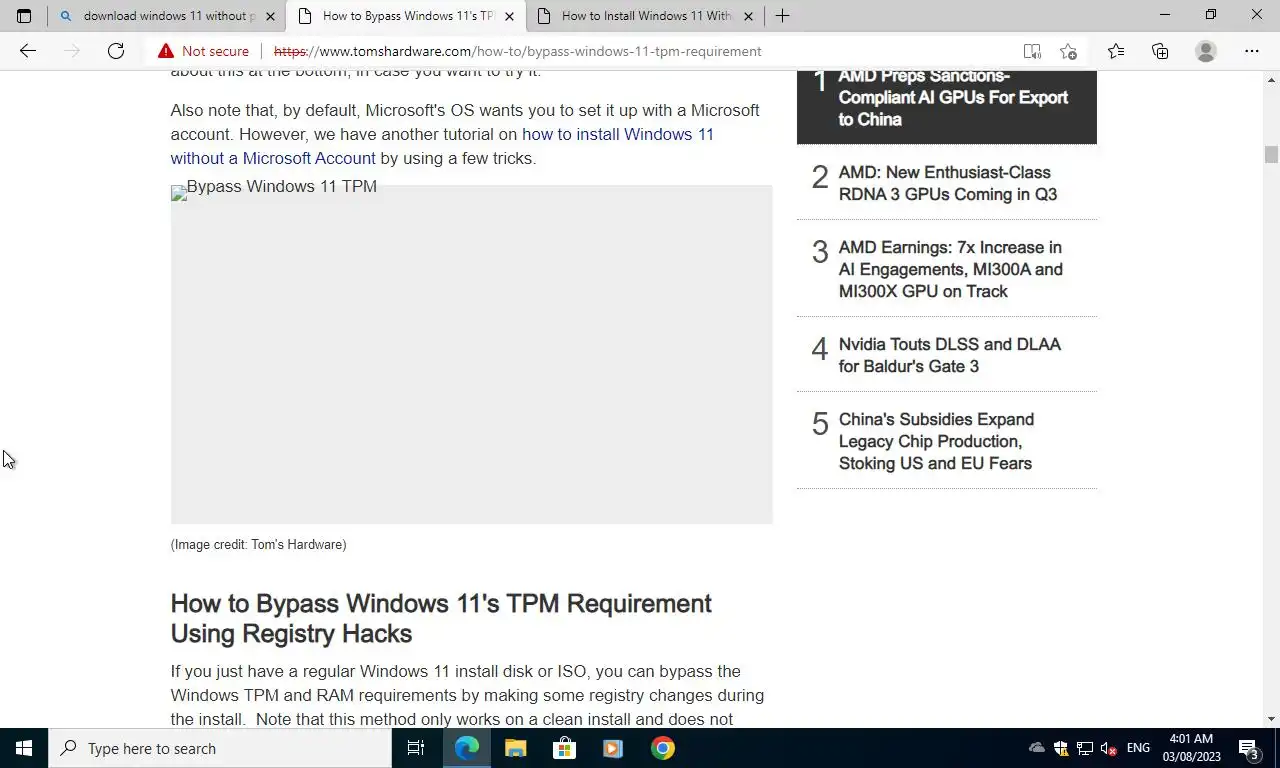Click the browser Back arrow
This screenshot has width=1280, height=768.
28,51
